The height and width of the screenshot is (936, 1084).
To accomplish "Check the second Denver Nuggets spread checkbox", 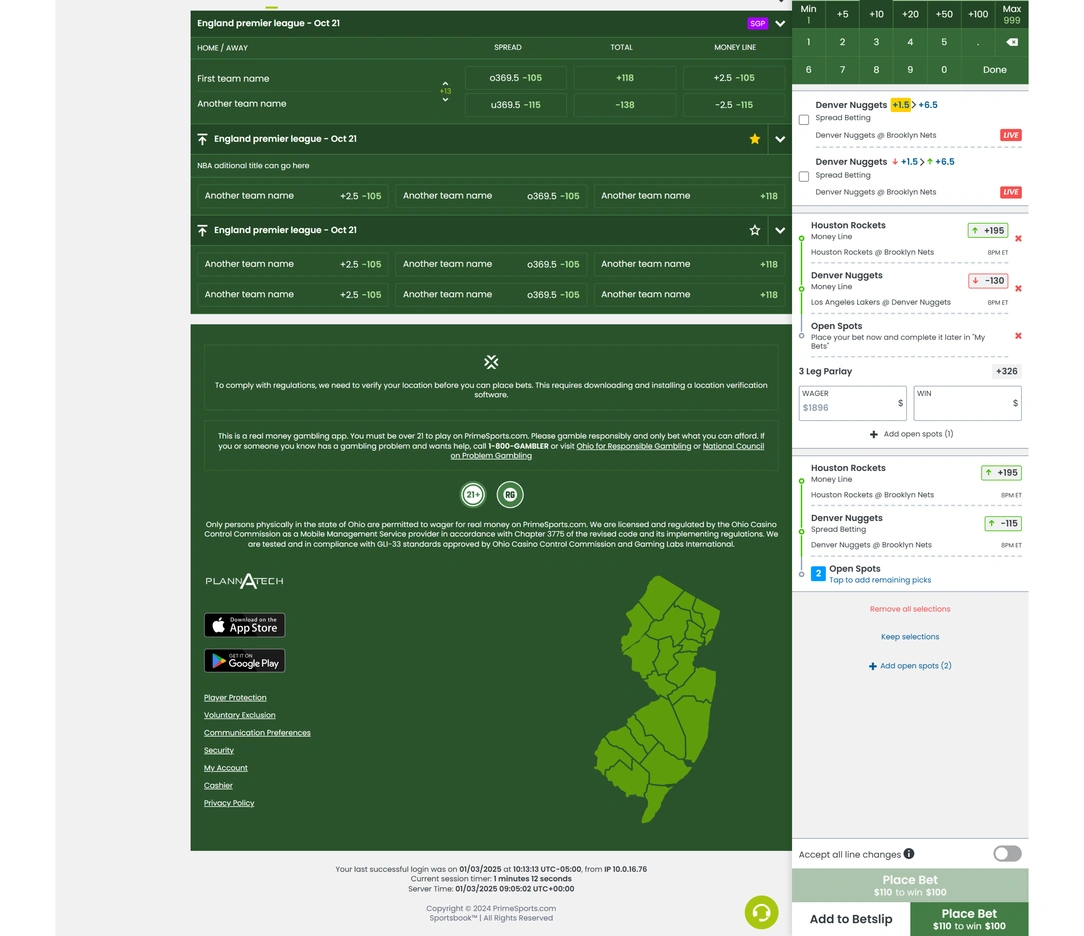I will click(803, 176).
